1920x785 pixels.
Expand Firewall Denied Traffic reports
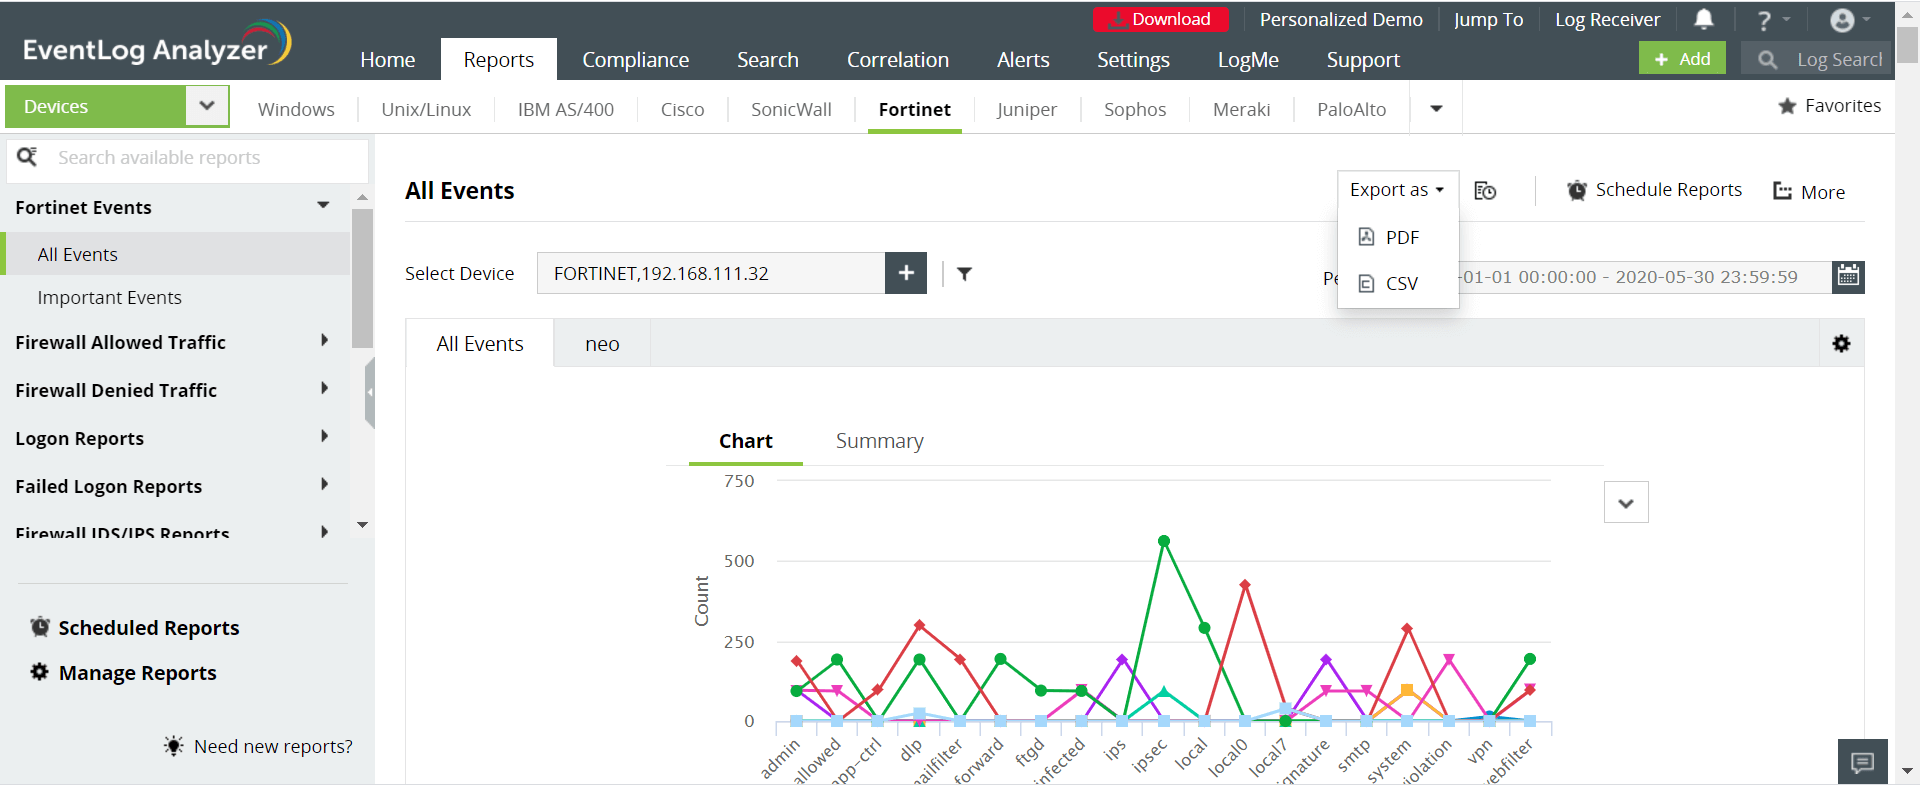tap(324, 389)
